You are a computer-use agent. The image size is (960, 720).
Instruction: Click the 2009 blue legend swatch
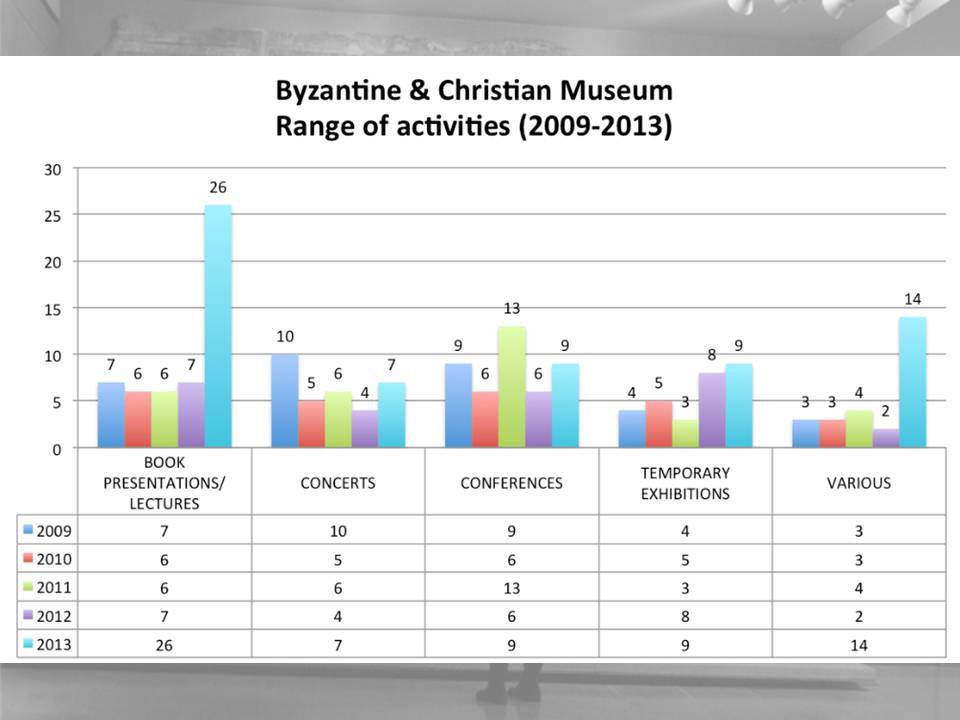pos(28,530)
